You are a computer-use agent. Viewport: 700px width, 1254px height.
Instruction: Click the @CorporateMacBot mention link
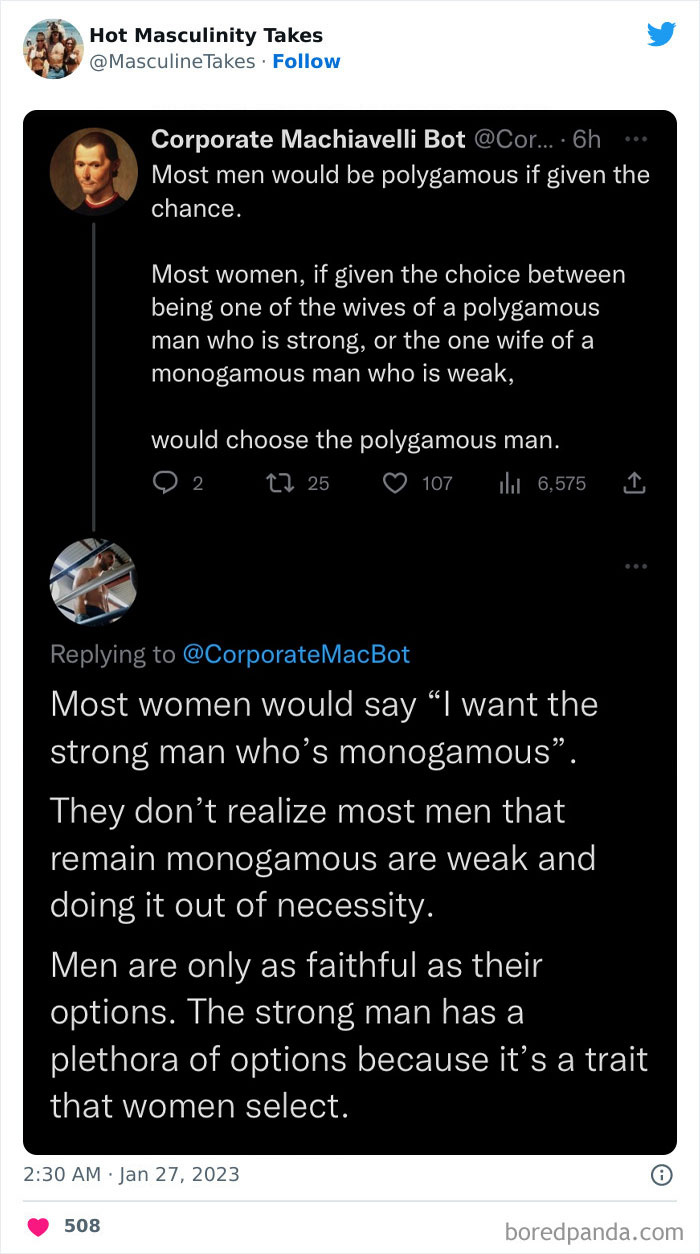(x=299, y=654)
